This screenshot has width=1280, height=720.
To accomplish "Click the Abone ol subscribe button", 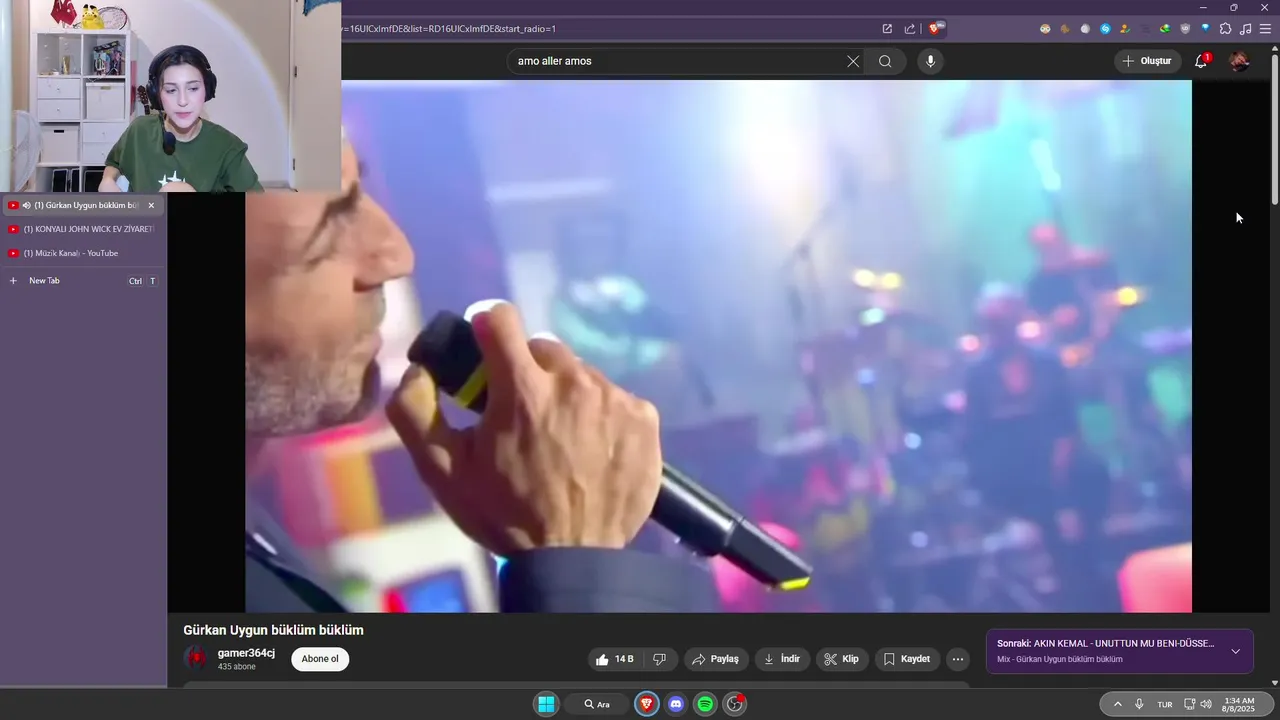I will 320,659.
